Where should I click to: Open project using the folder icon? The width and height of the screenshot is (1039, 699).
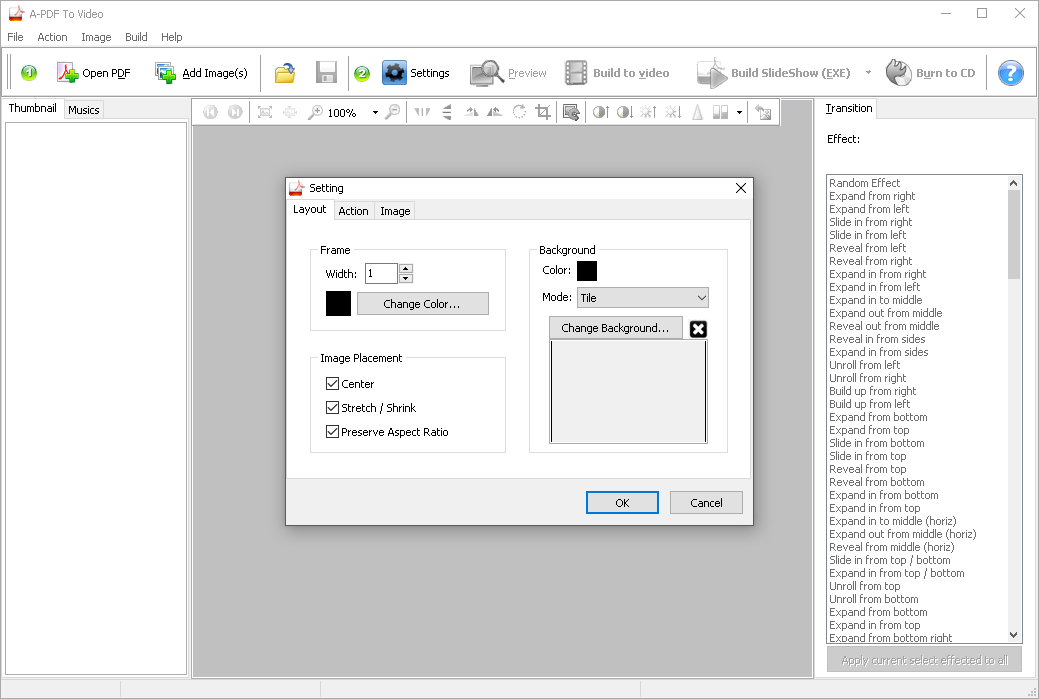click(x=285, y=73)
